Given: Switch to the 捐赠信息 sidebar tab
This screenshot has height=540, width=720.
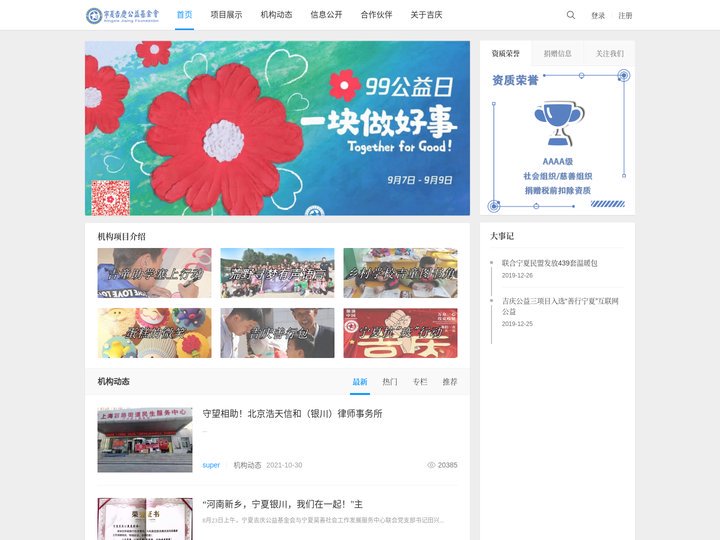Looking at the screenshot, I should tap(557, 53).
